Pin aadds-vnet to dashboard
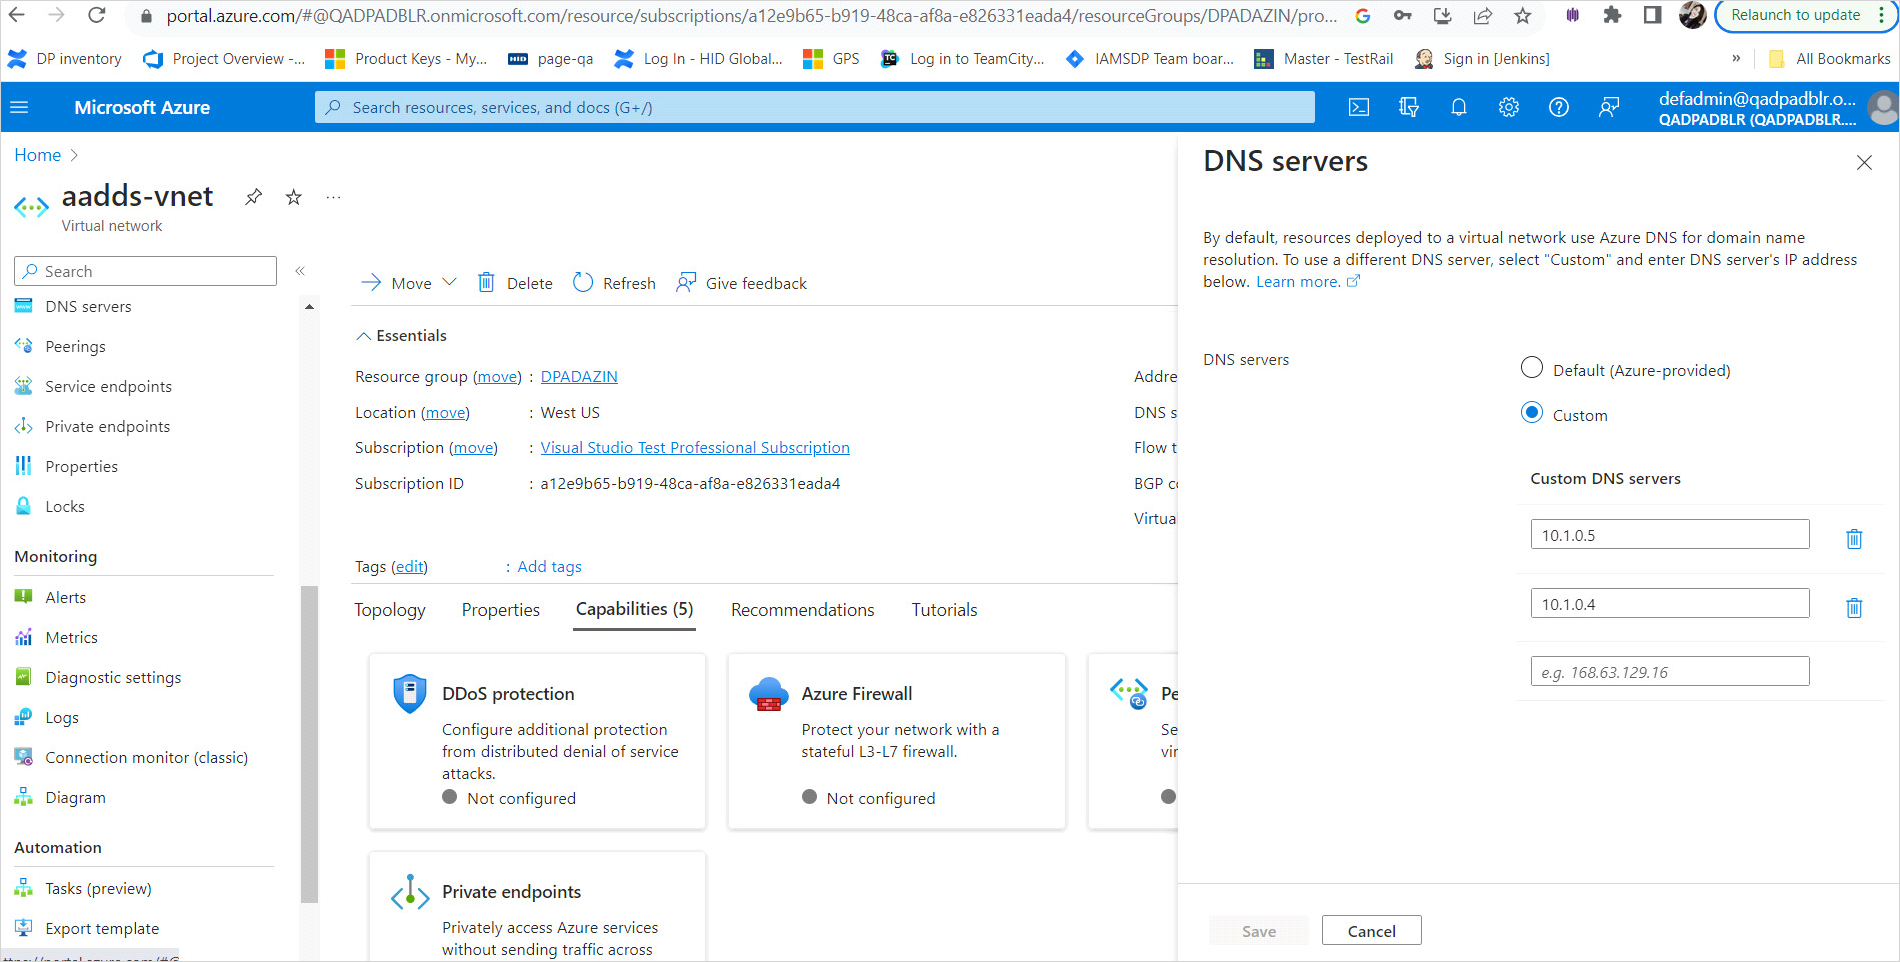Viewport: 1900px width, 962px height. pos(254,197)
